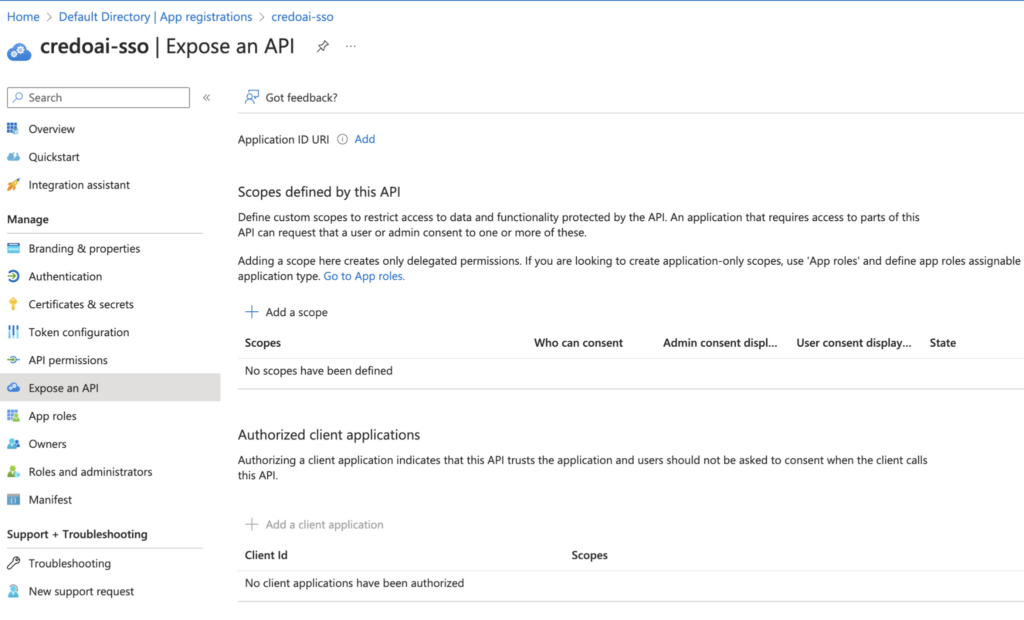1024x620 pixels.
Task: Click the pin icon beside the page title
Action: [x=323, y=46]
